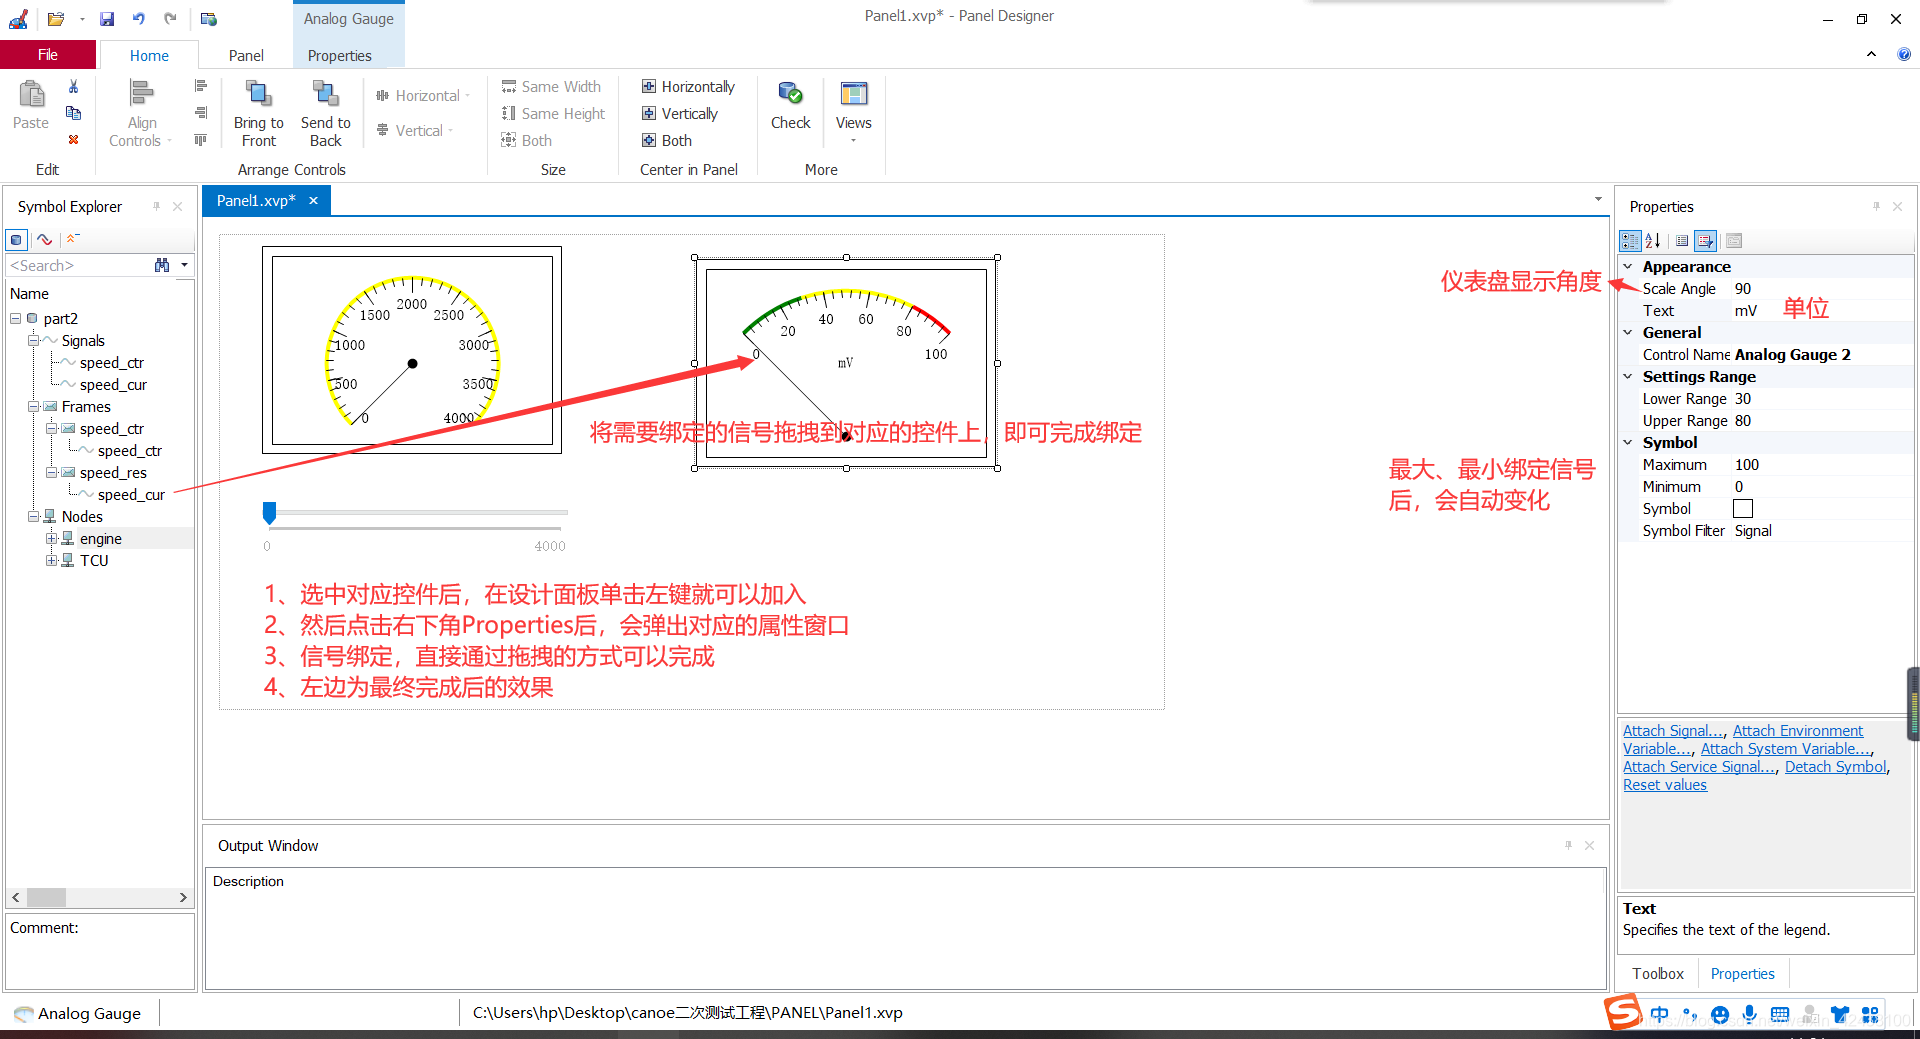Image resolution: width=1920 pixels, height=1039 pixels.
Task: Pin the Symbol Explorer panel
Action: 156,206
